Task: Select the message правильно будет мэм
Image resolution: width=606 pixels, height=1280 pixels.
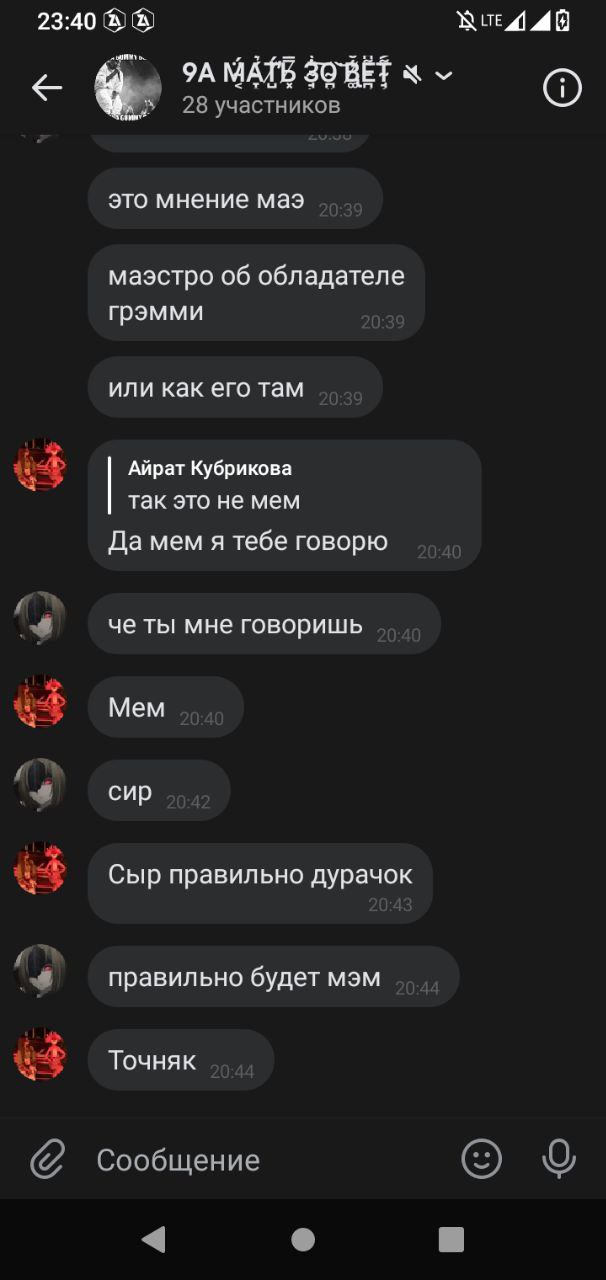Action: coord(273,977)
